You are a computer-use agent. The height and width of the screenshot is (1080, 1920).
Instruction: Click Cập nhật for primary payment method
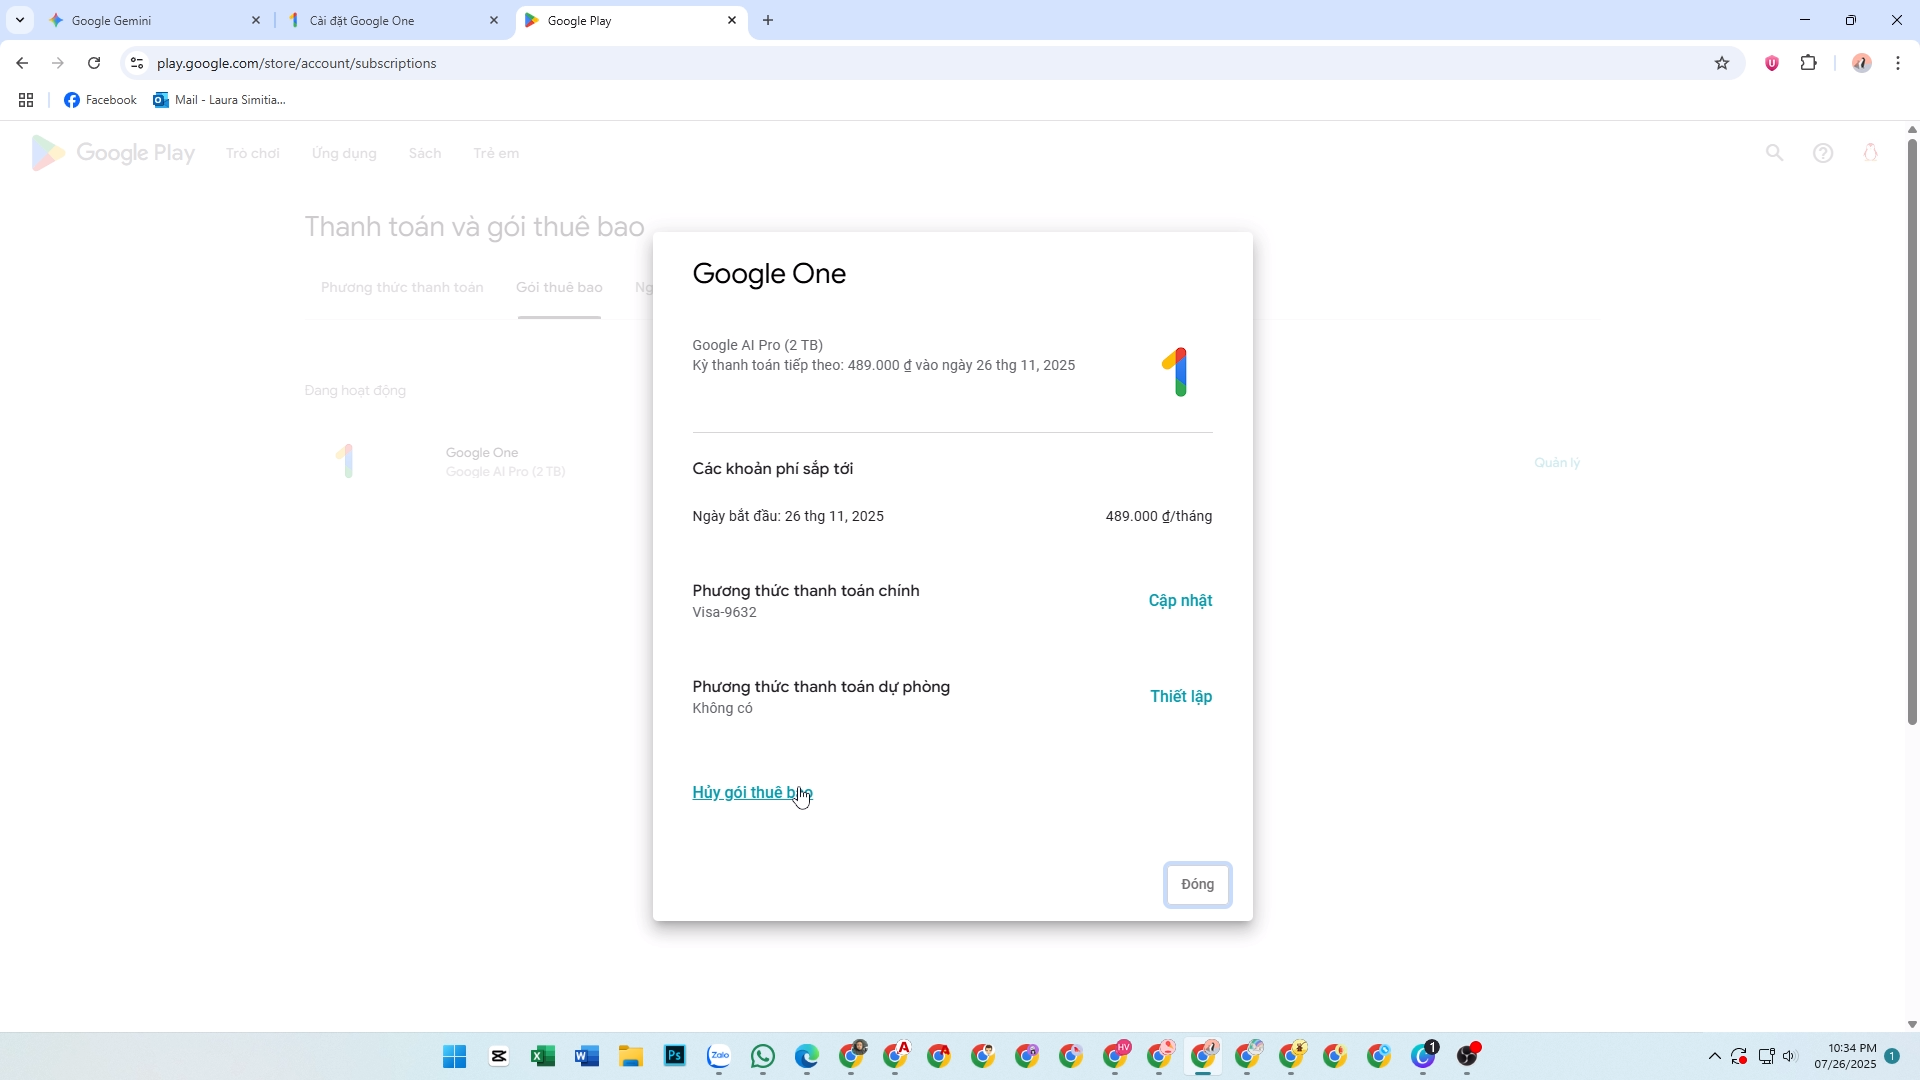[x=1180, y=600]
